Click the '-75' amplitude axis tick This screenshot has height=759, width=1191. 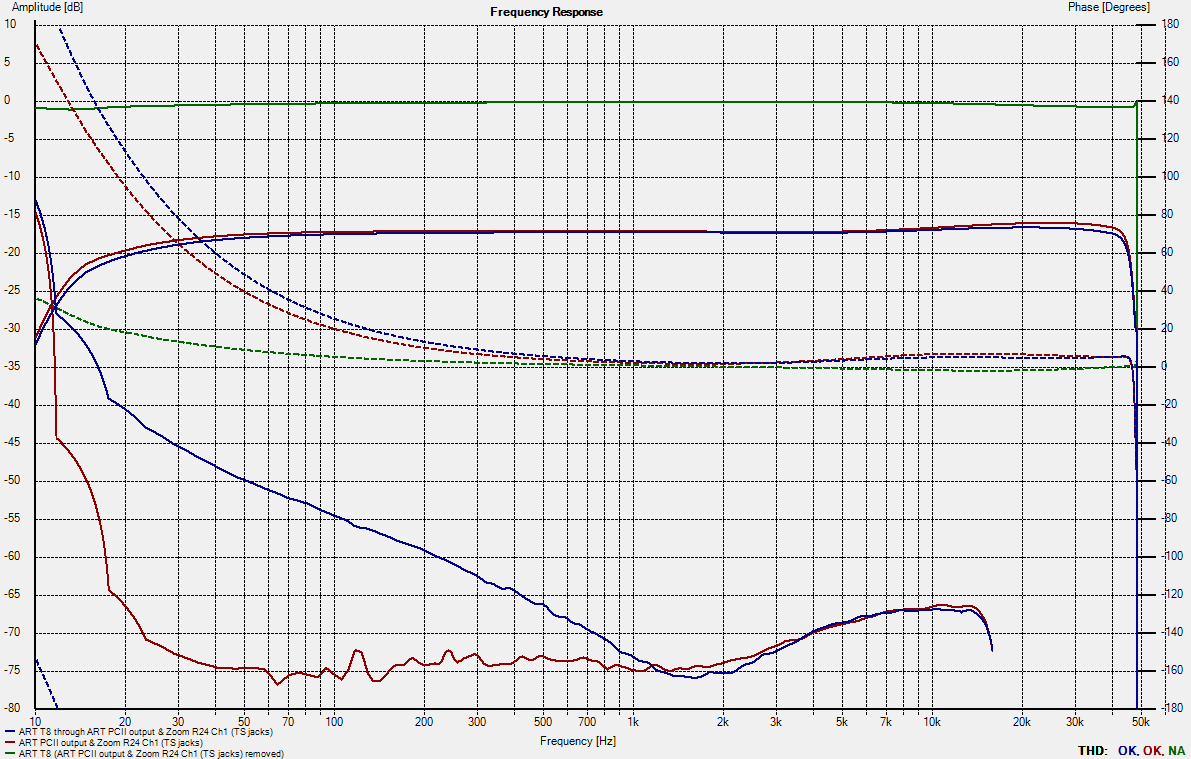coord(12,671)
